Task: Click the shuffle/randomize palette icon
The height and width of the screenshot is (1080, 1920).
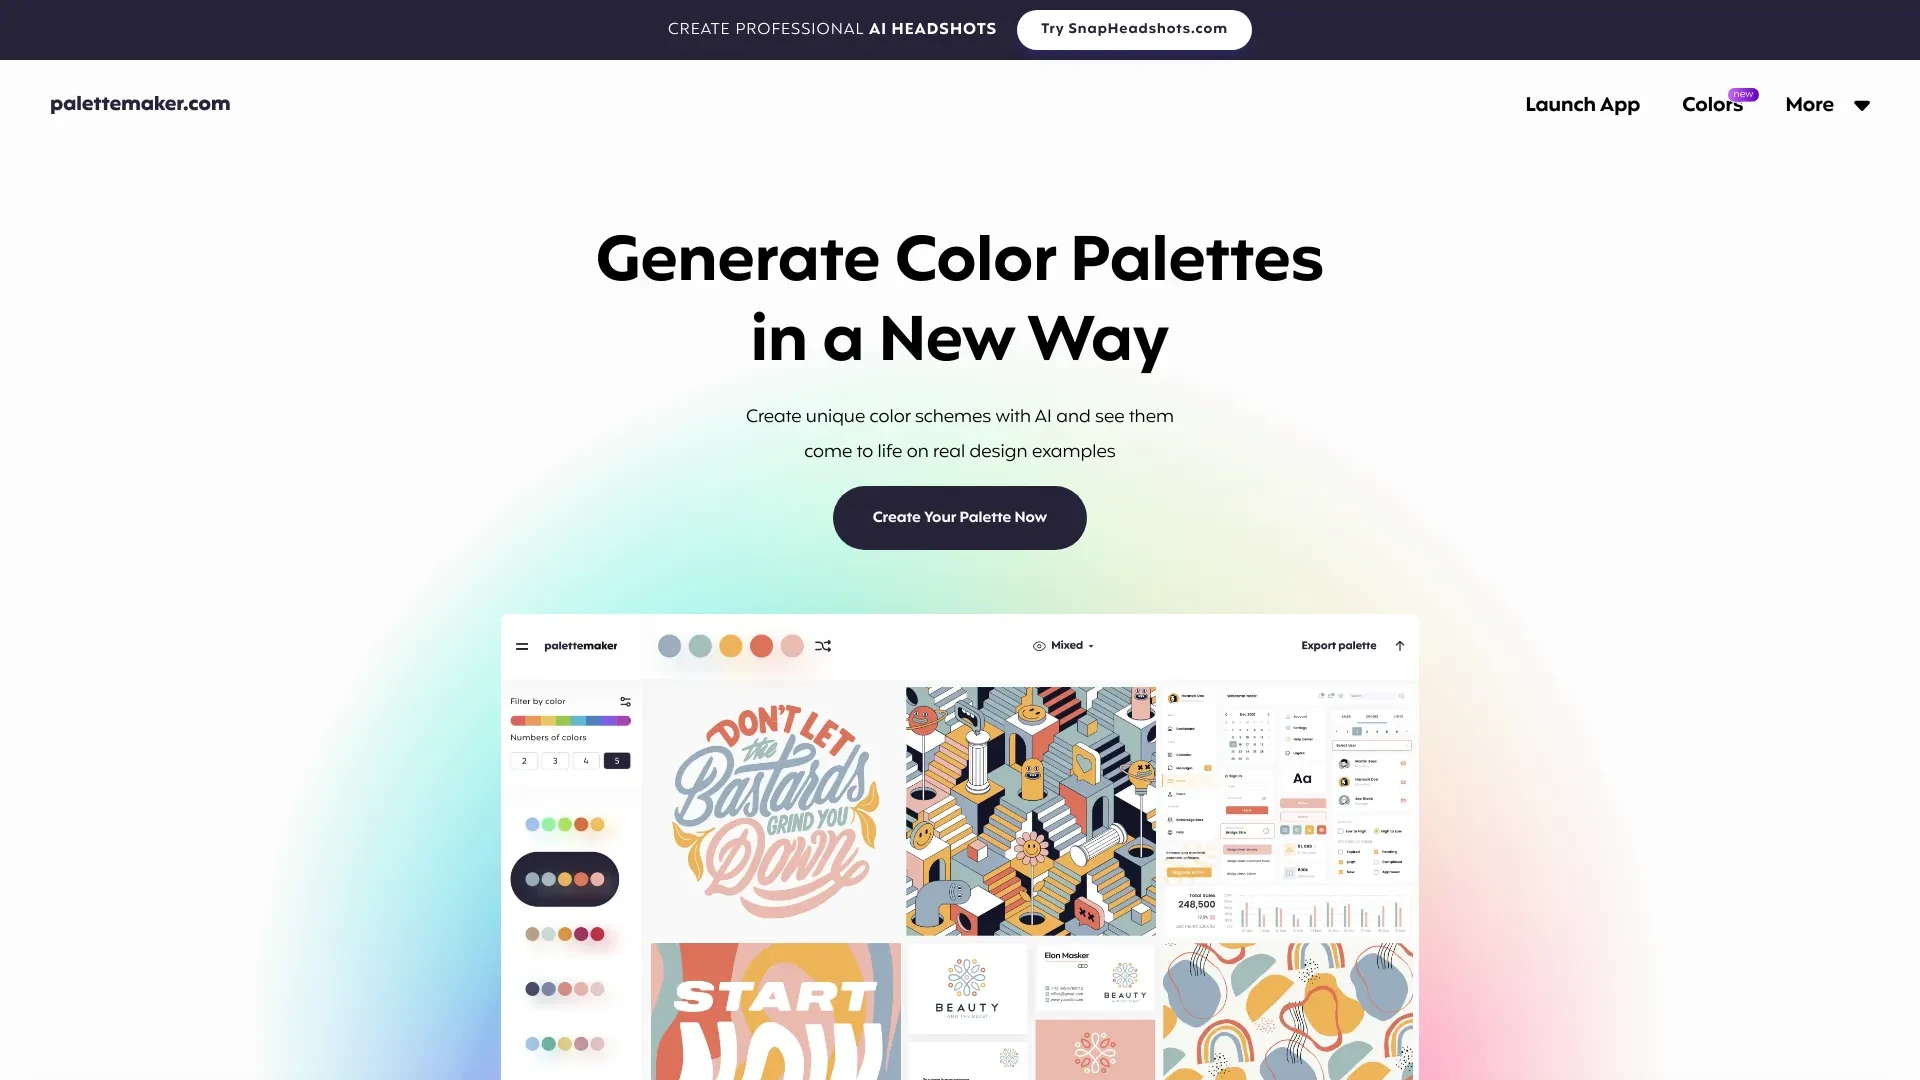Action: coord(824,645)
